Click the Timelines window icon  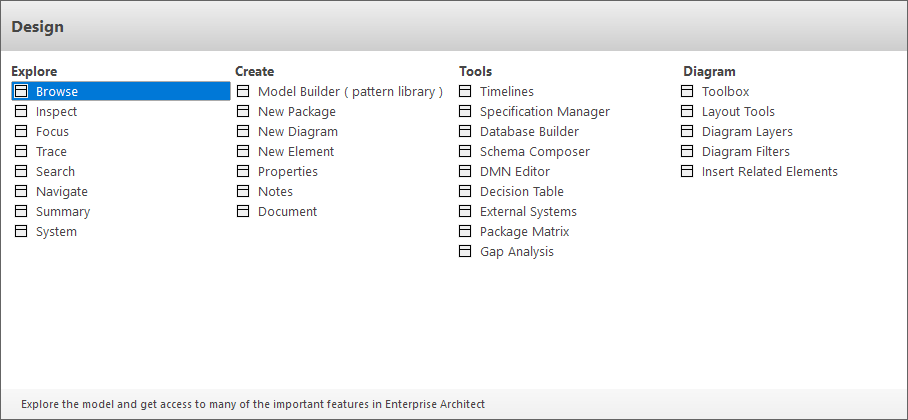click(x=465, y=91)
